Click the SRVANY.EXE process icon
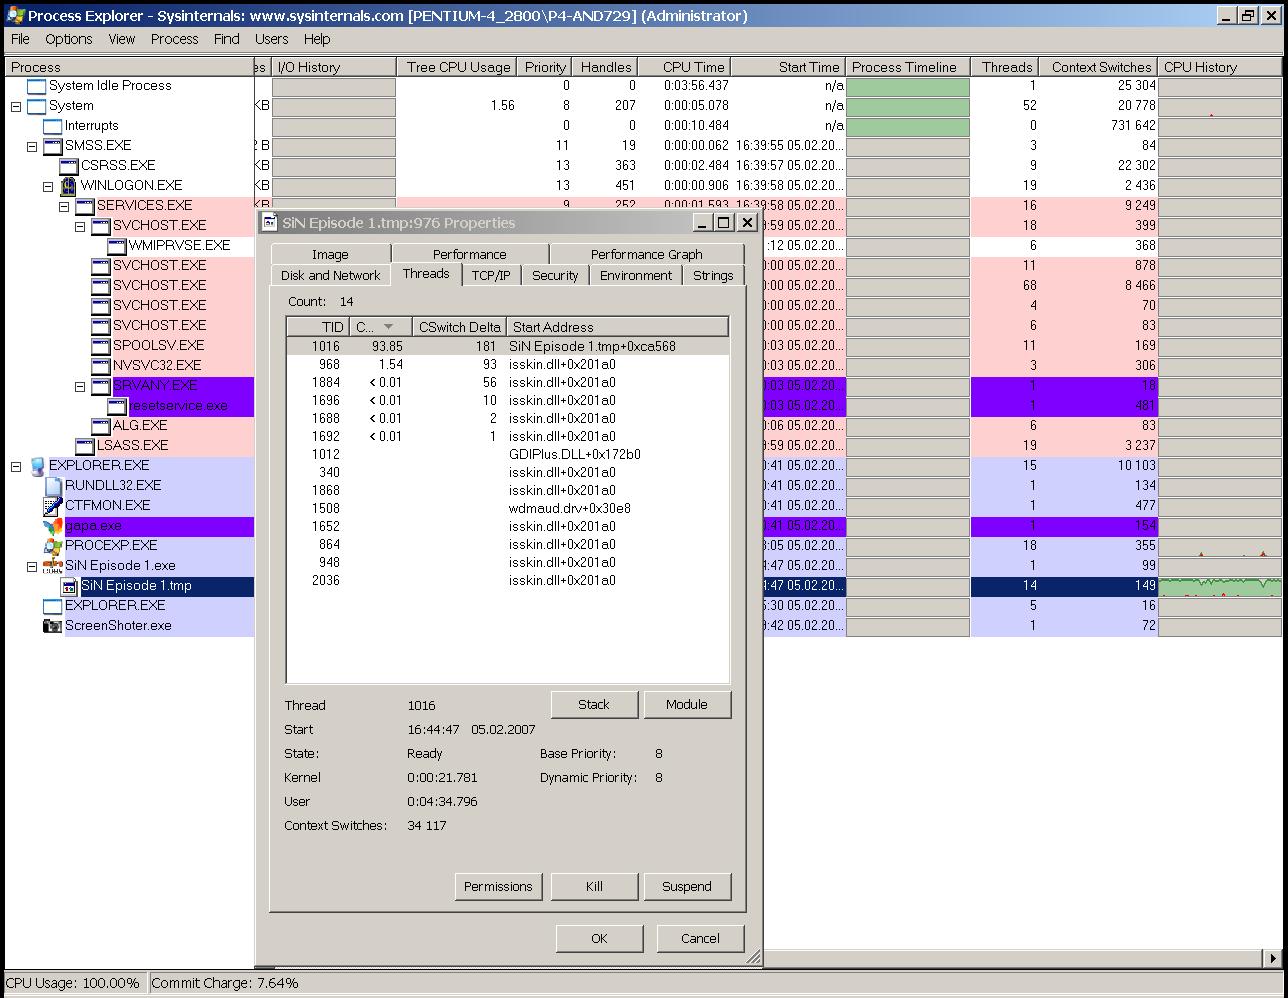 [x=101, y=386]
